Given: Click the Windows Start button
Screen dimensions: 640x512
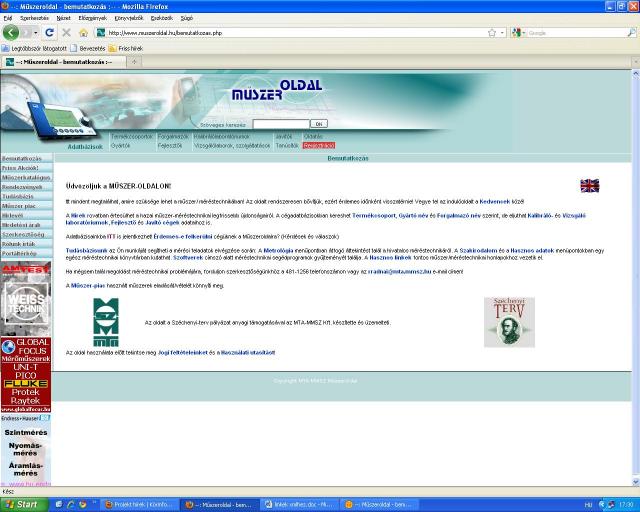Looking at the screenshot, I should pyautogui.click(x=22, y=504).
